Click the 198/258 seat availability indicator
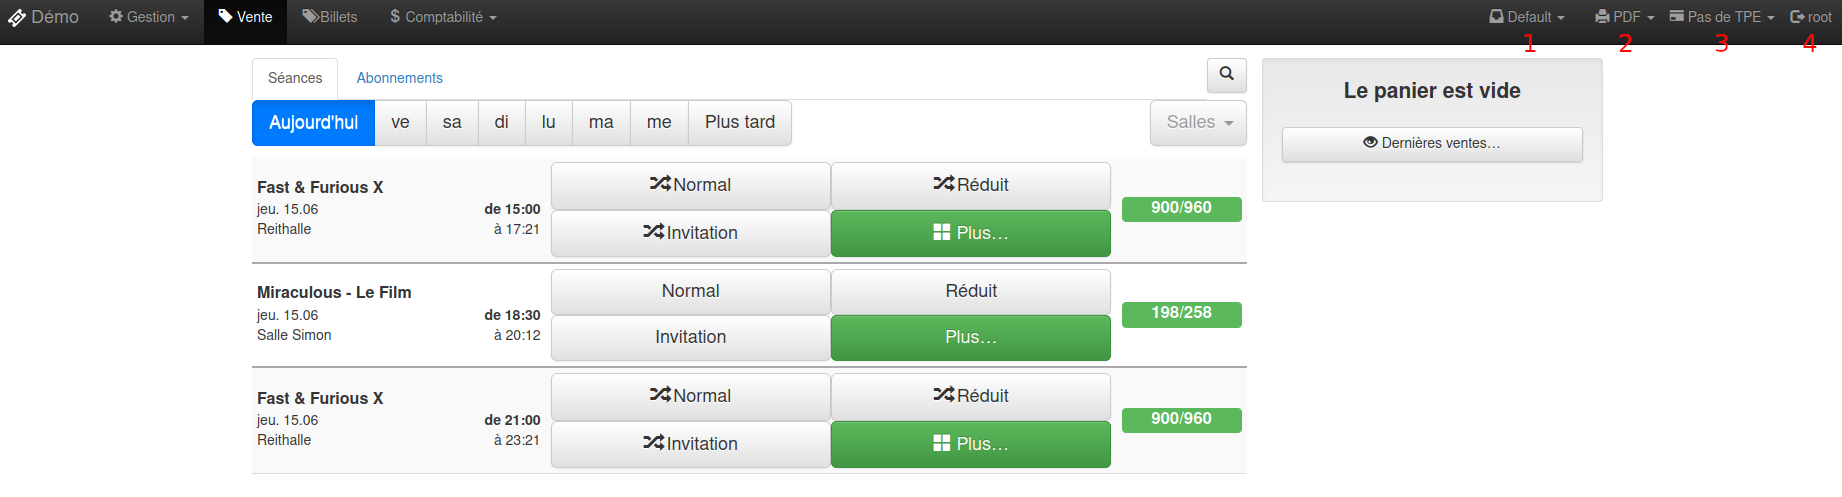The width and height of the screenshot is (1842, 497). [1181, 314]
